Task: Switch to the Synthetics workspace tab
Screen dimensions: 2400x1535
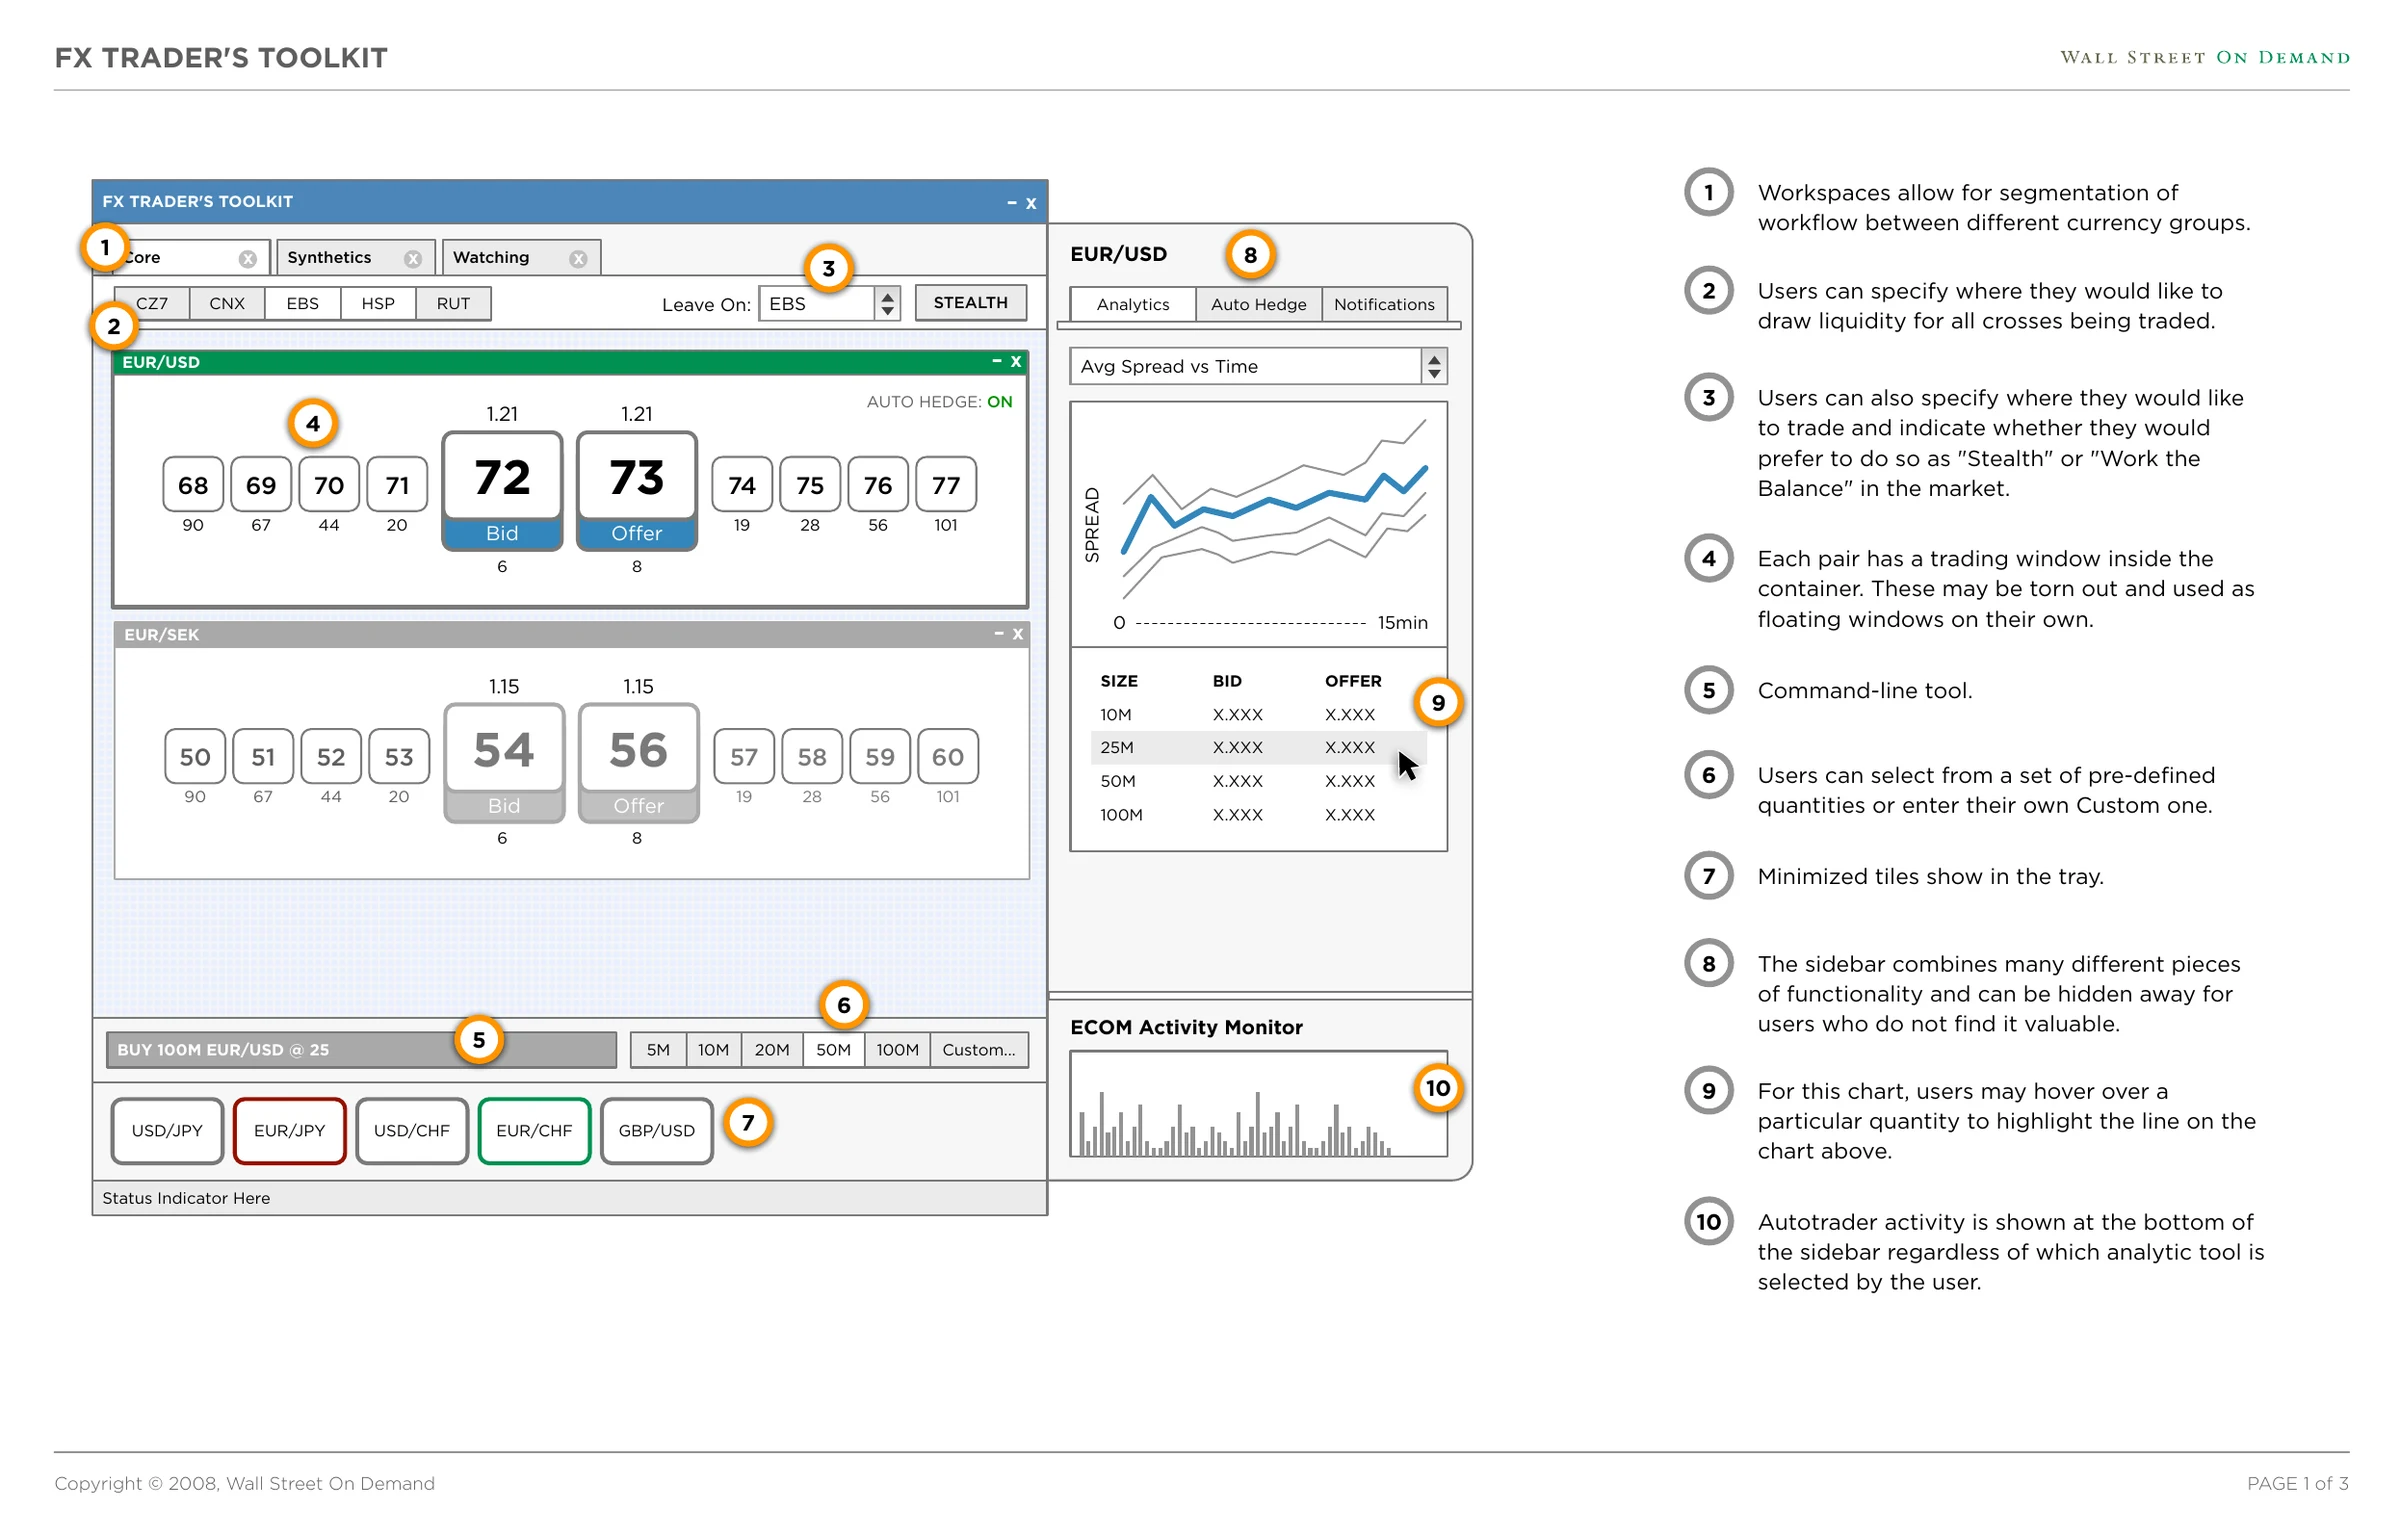Action: coord(355,258)
